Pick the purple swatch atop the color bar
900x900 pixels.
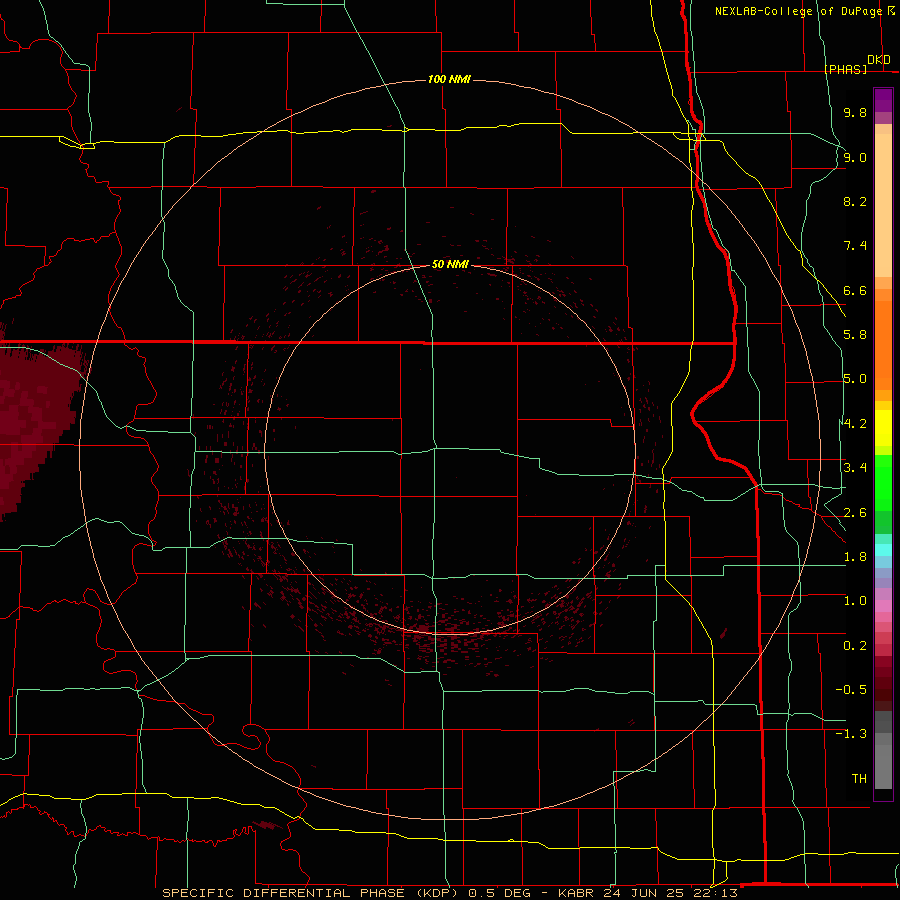[883, 100]
